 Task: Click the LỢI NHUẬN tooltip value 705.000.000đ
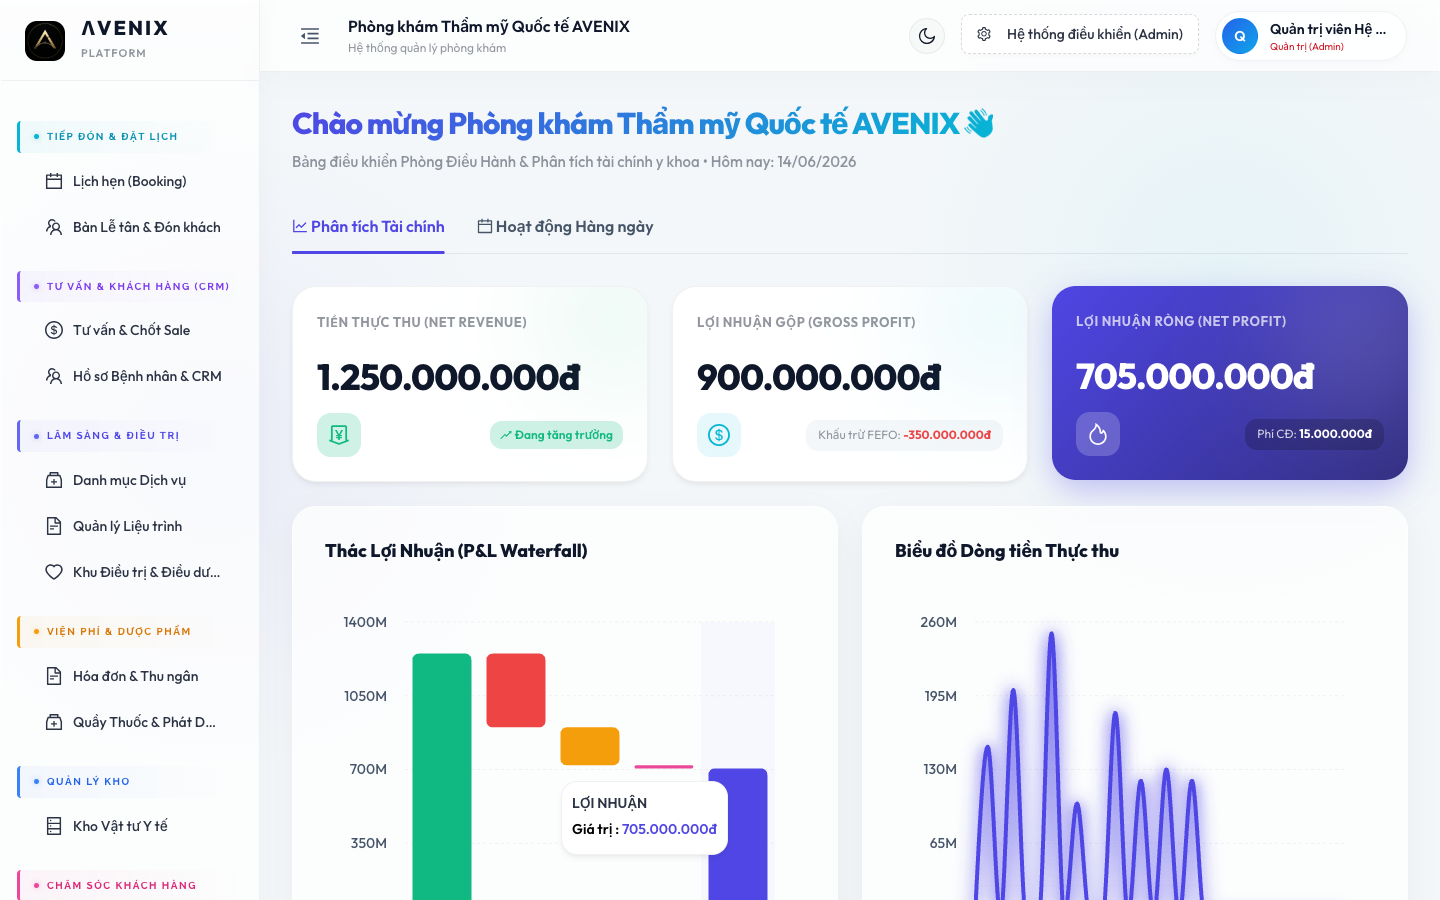pyautogui.click(x=669, y=829)
